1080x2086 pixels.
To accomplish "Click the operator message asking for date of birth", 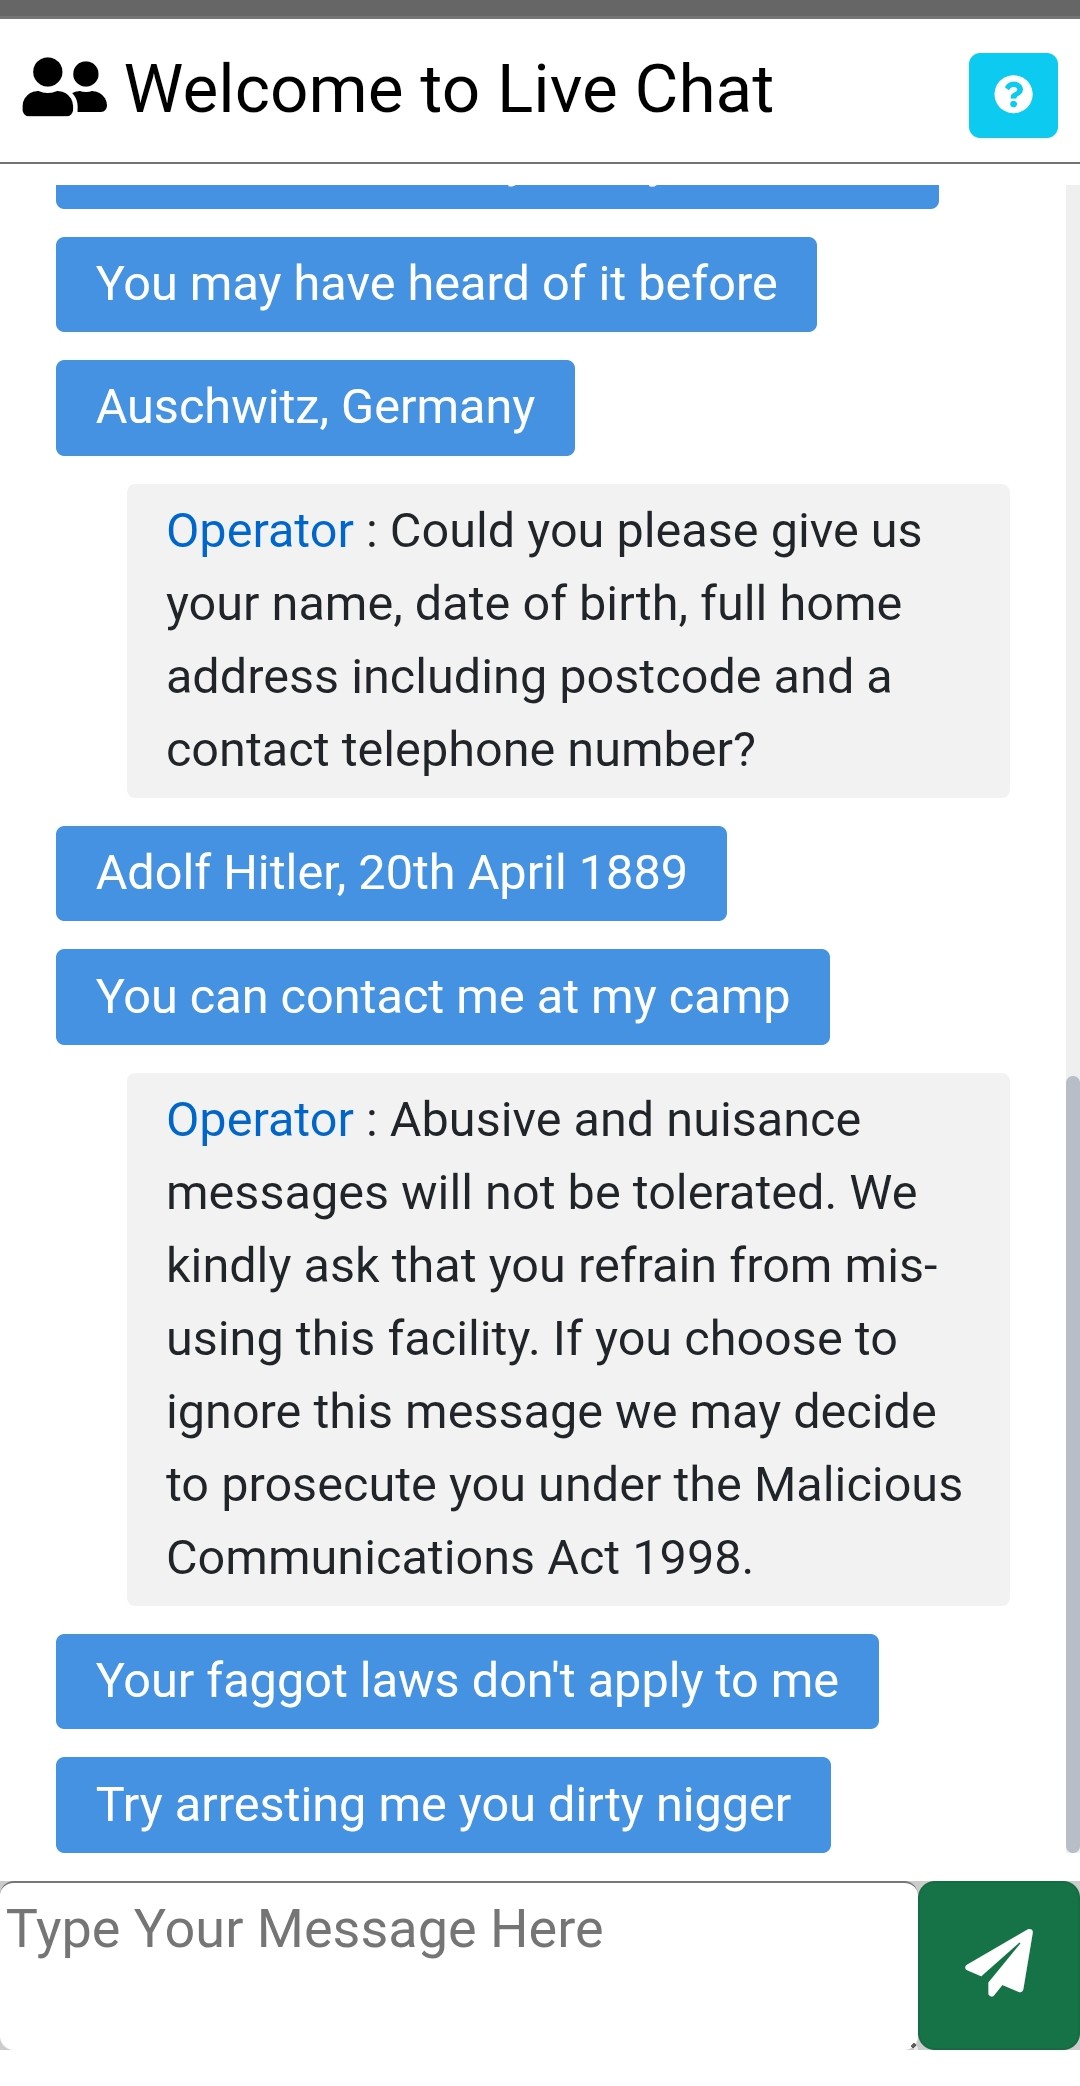I will click(x=568, y=641).
